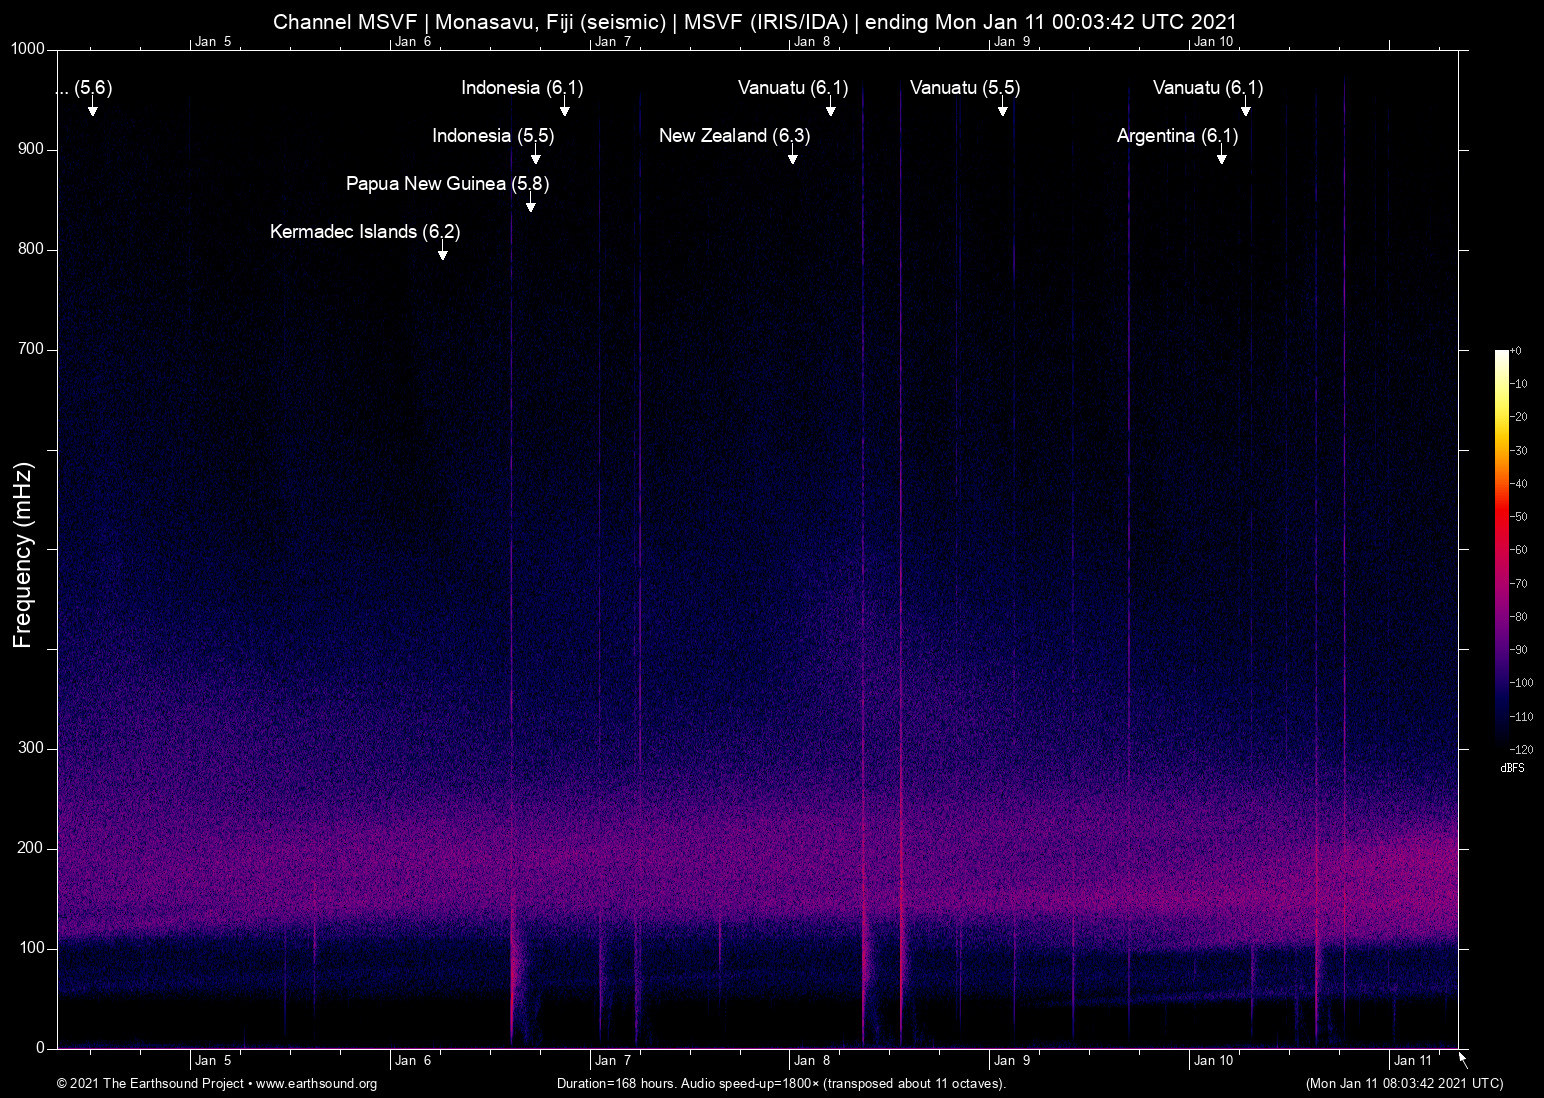The width and height of the screenshot is (1544, 1098).
Task: Select the arrow marker under Indonesia (5.5)
Action: click(x=536, y=155)
